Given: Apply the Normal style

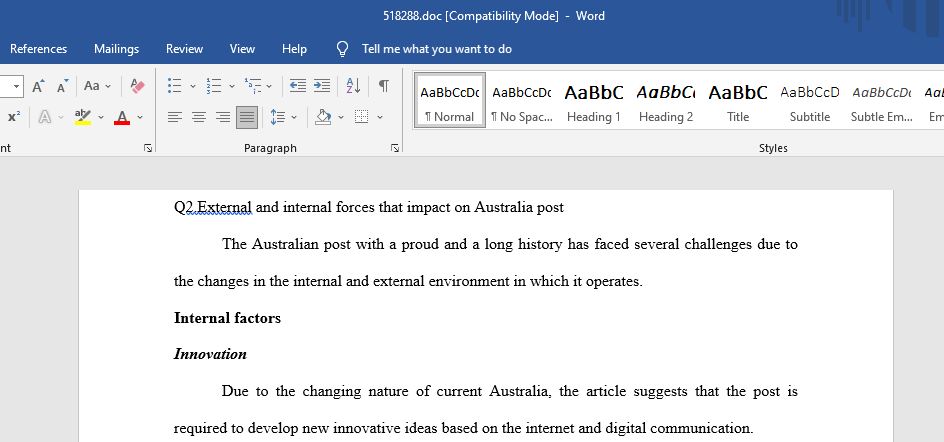Looking at the screenshot, I should [450, 101].
